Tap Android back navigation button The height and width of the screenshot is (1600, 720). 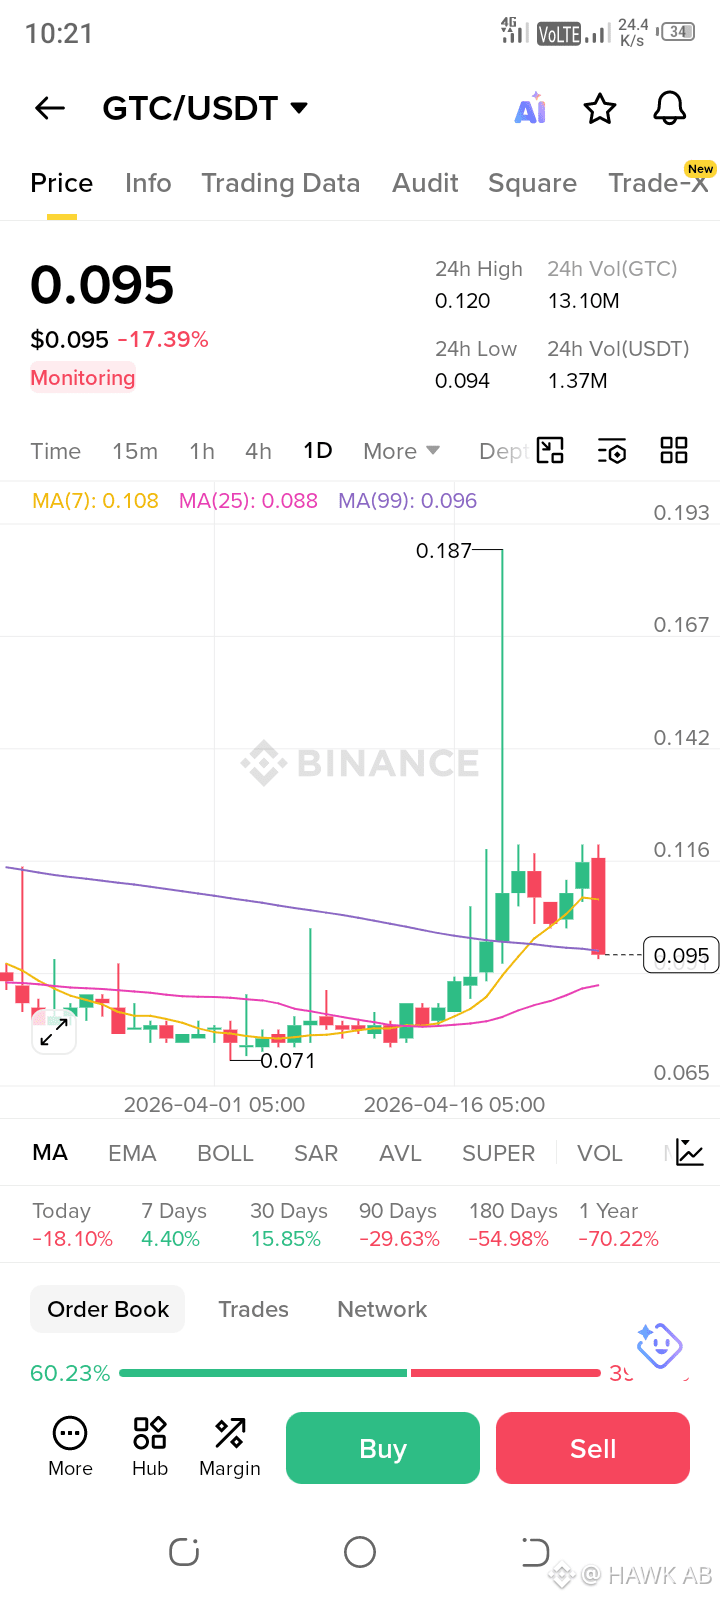(x=535, y=1552)
